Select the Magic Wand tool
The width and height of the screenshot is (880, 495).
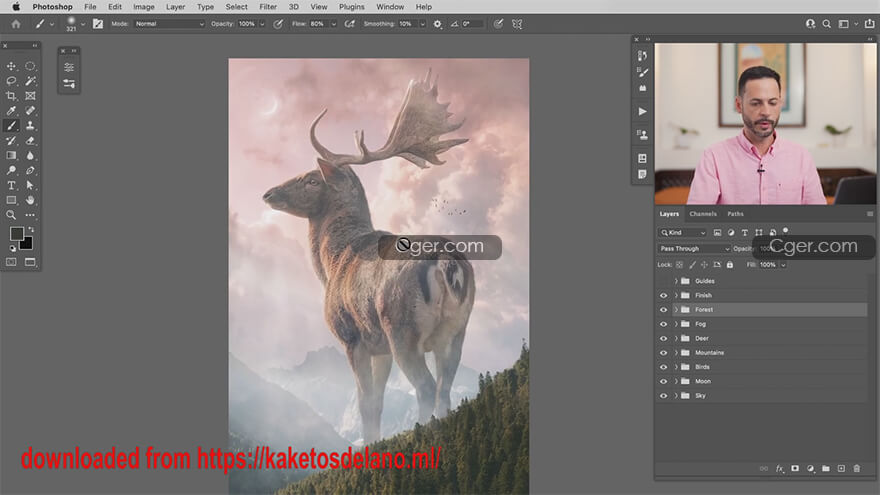[x=30, y=81]
